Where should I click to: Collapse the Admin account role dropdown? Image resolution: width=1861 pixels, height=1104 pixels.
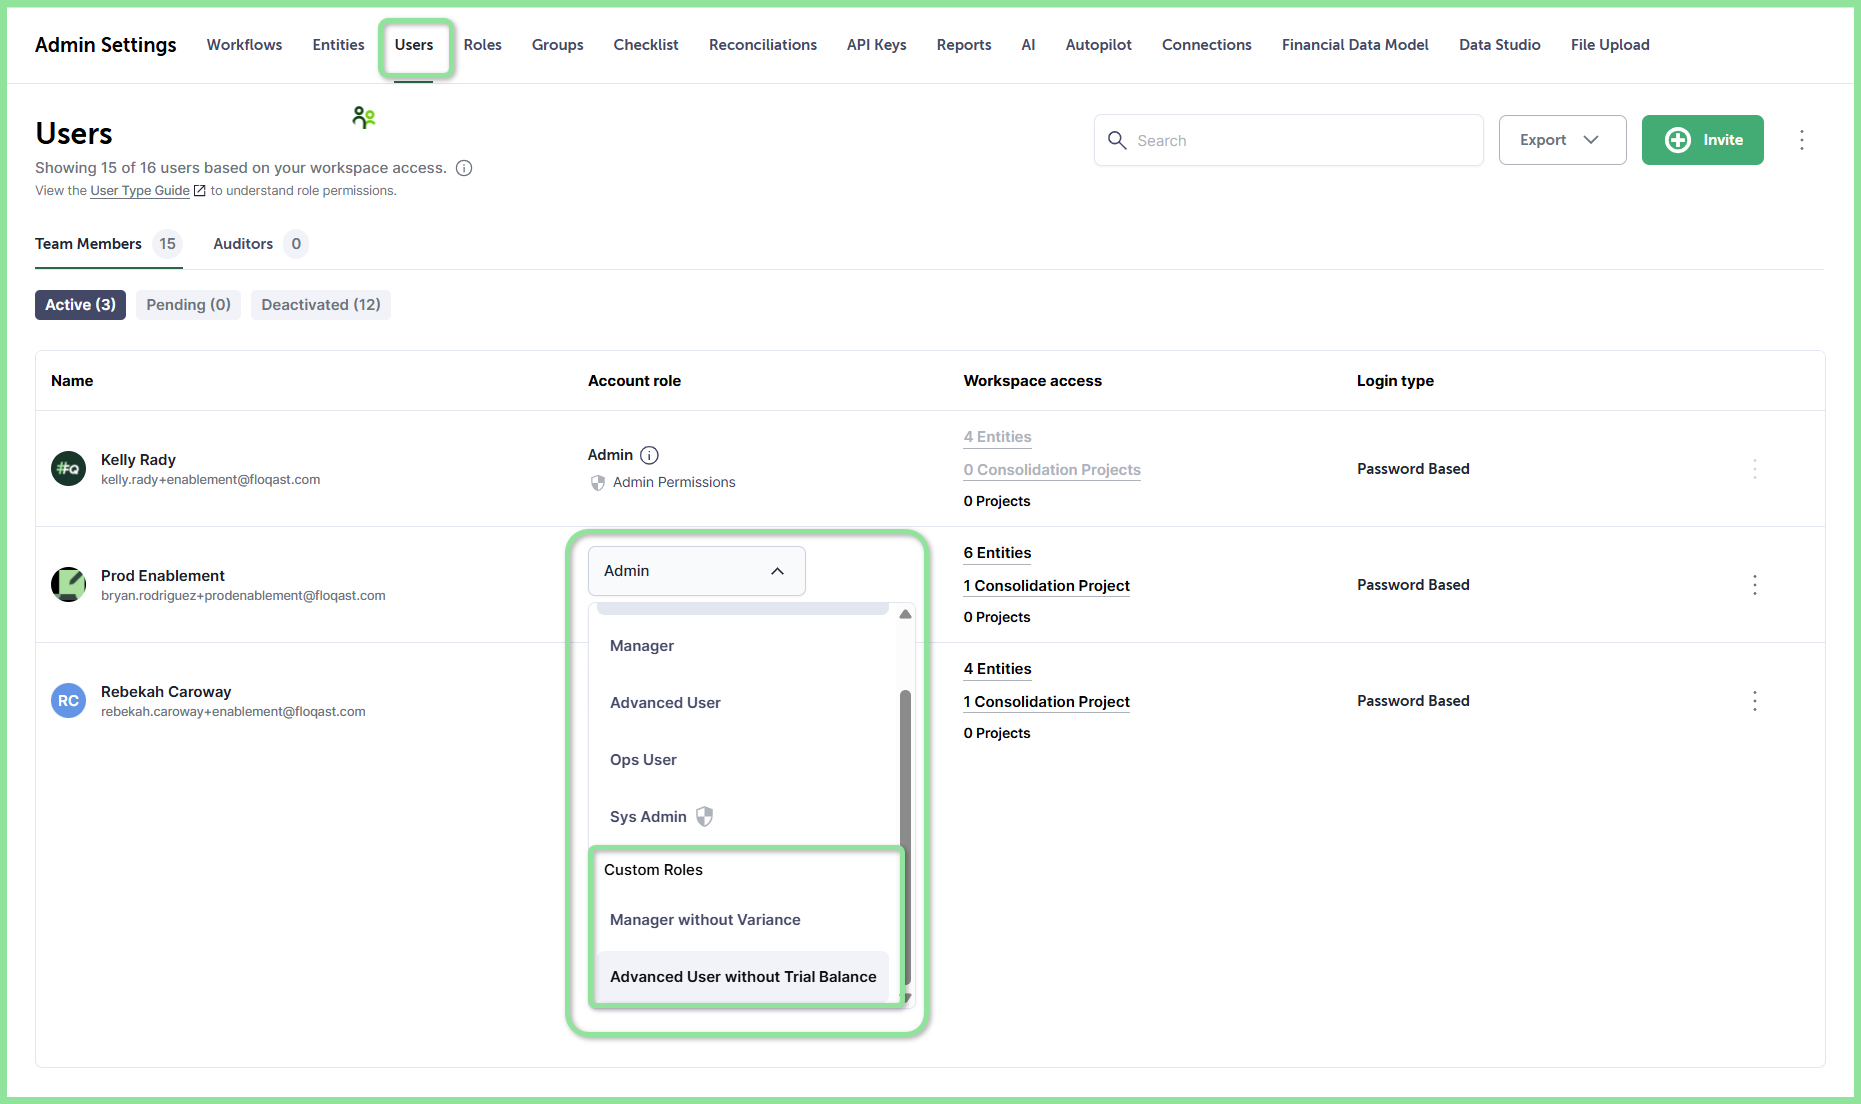click(x=696, y=571)
